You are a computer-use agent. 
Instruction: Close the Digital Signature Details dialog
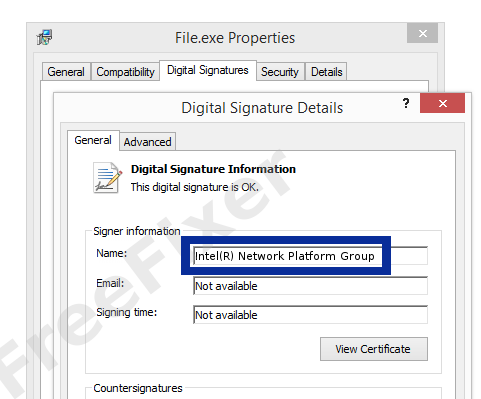(442, 103)
